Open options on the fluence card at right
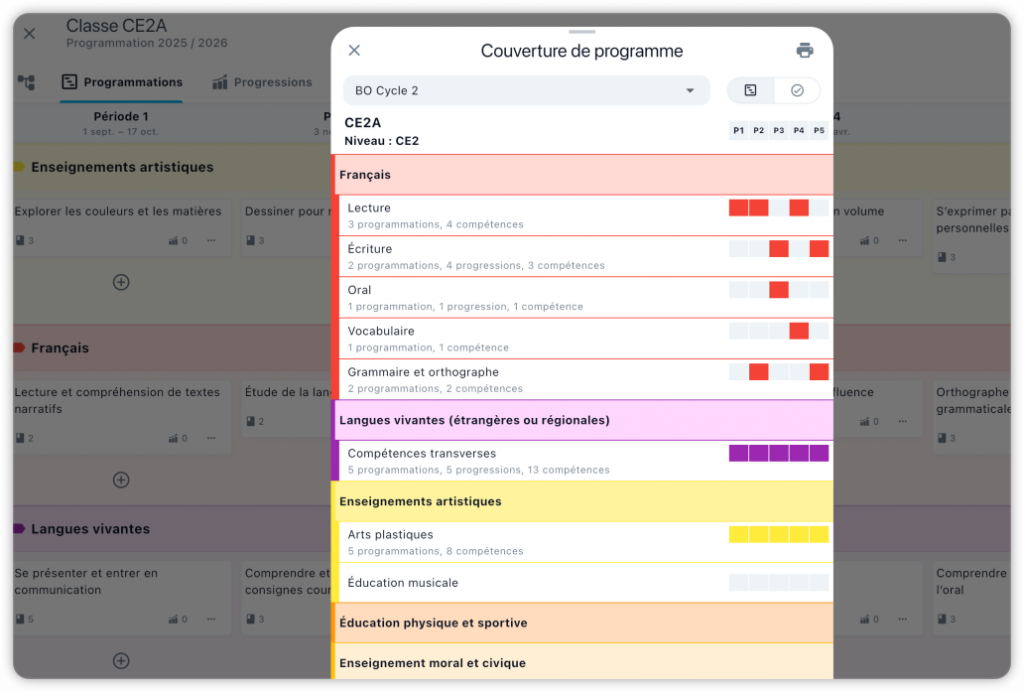1024x692 pixels. pos(902,421)
